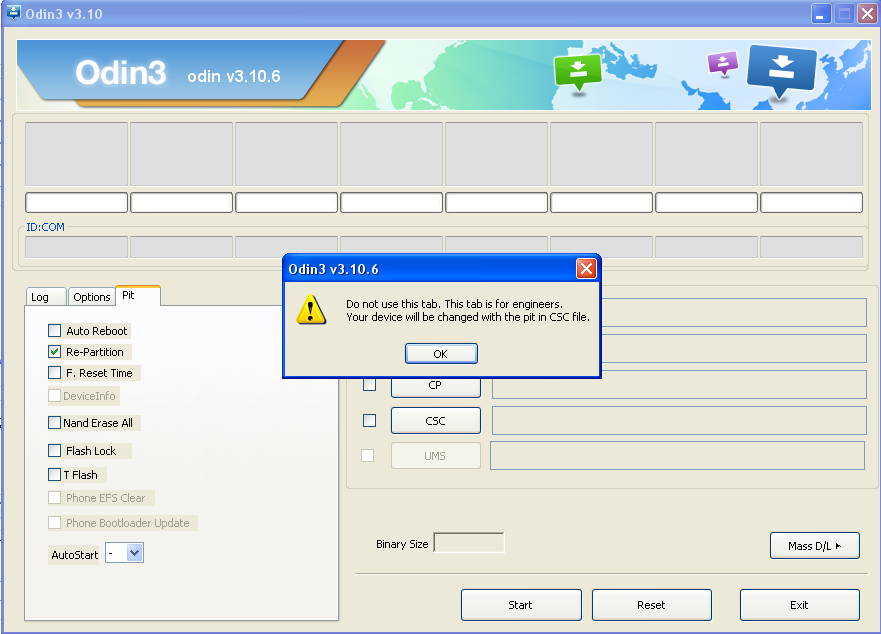The height and width of the screenshot is (634, 881).
Task: Toggle Phone Bootloader Update checkbox
Action: click(x=55, y=523)
